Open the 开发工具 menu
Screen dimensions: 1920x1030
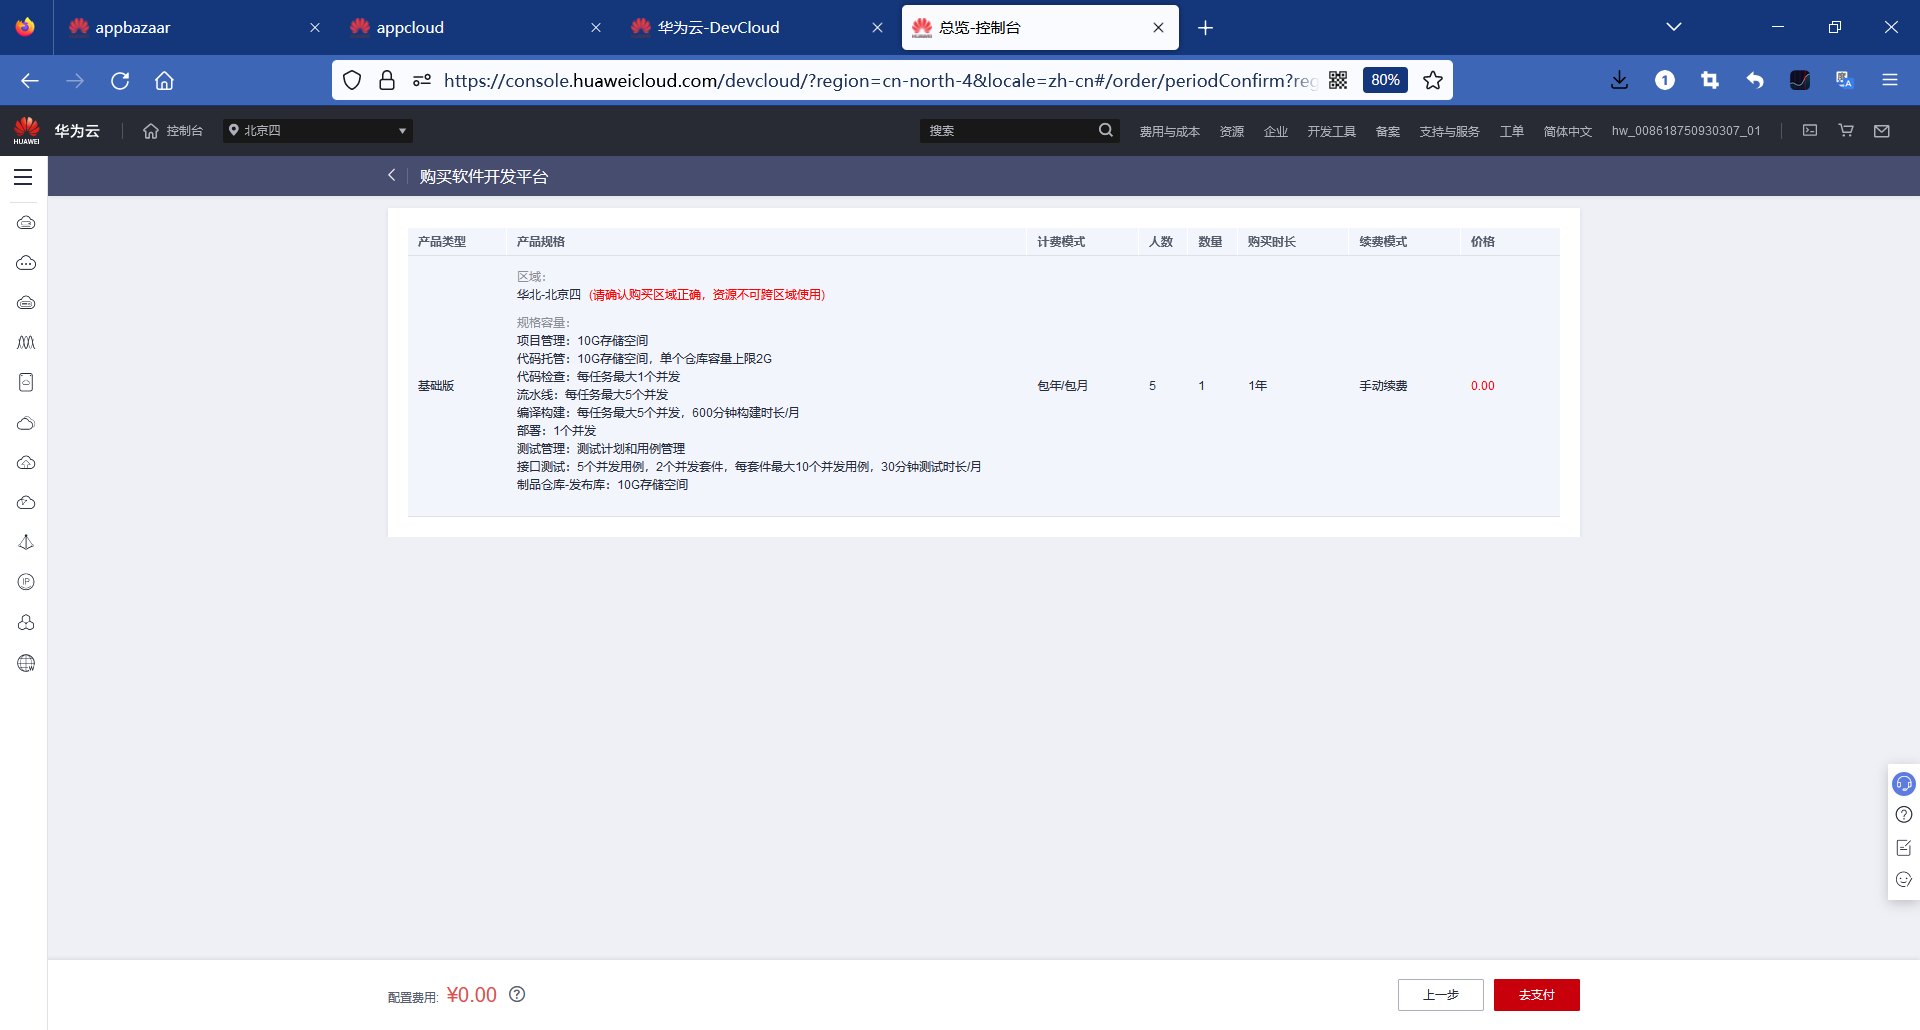point(1332,131)
